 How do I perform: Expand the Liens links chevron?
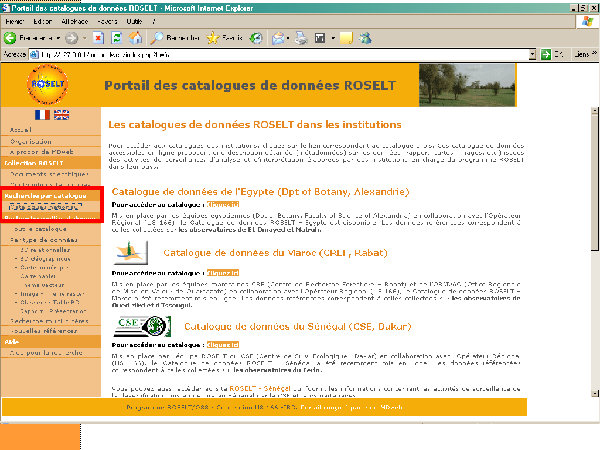tap(595, 53)
